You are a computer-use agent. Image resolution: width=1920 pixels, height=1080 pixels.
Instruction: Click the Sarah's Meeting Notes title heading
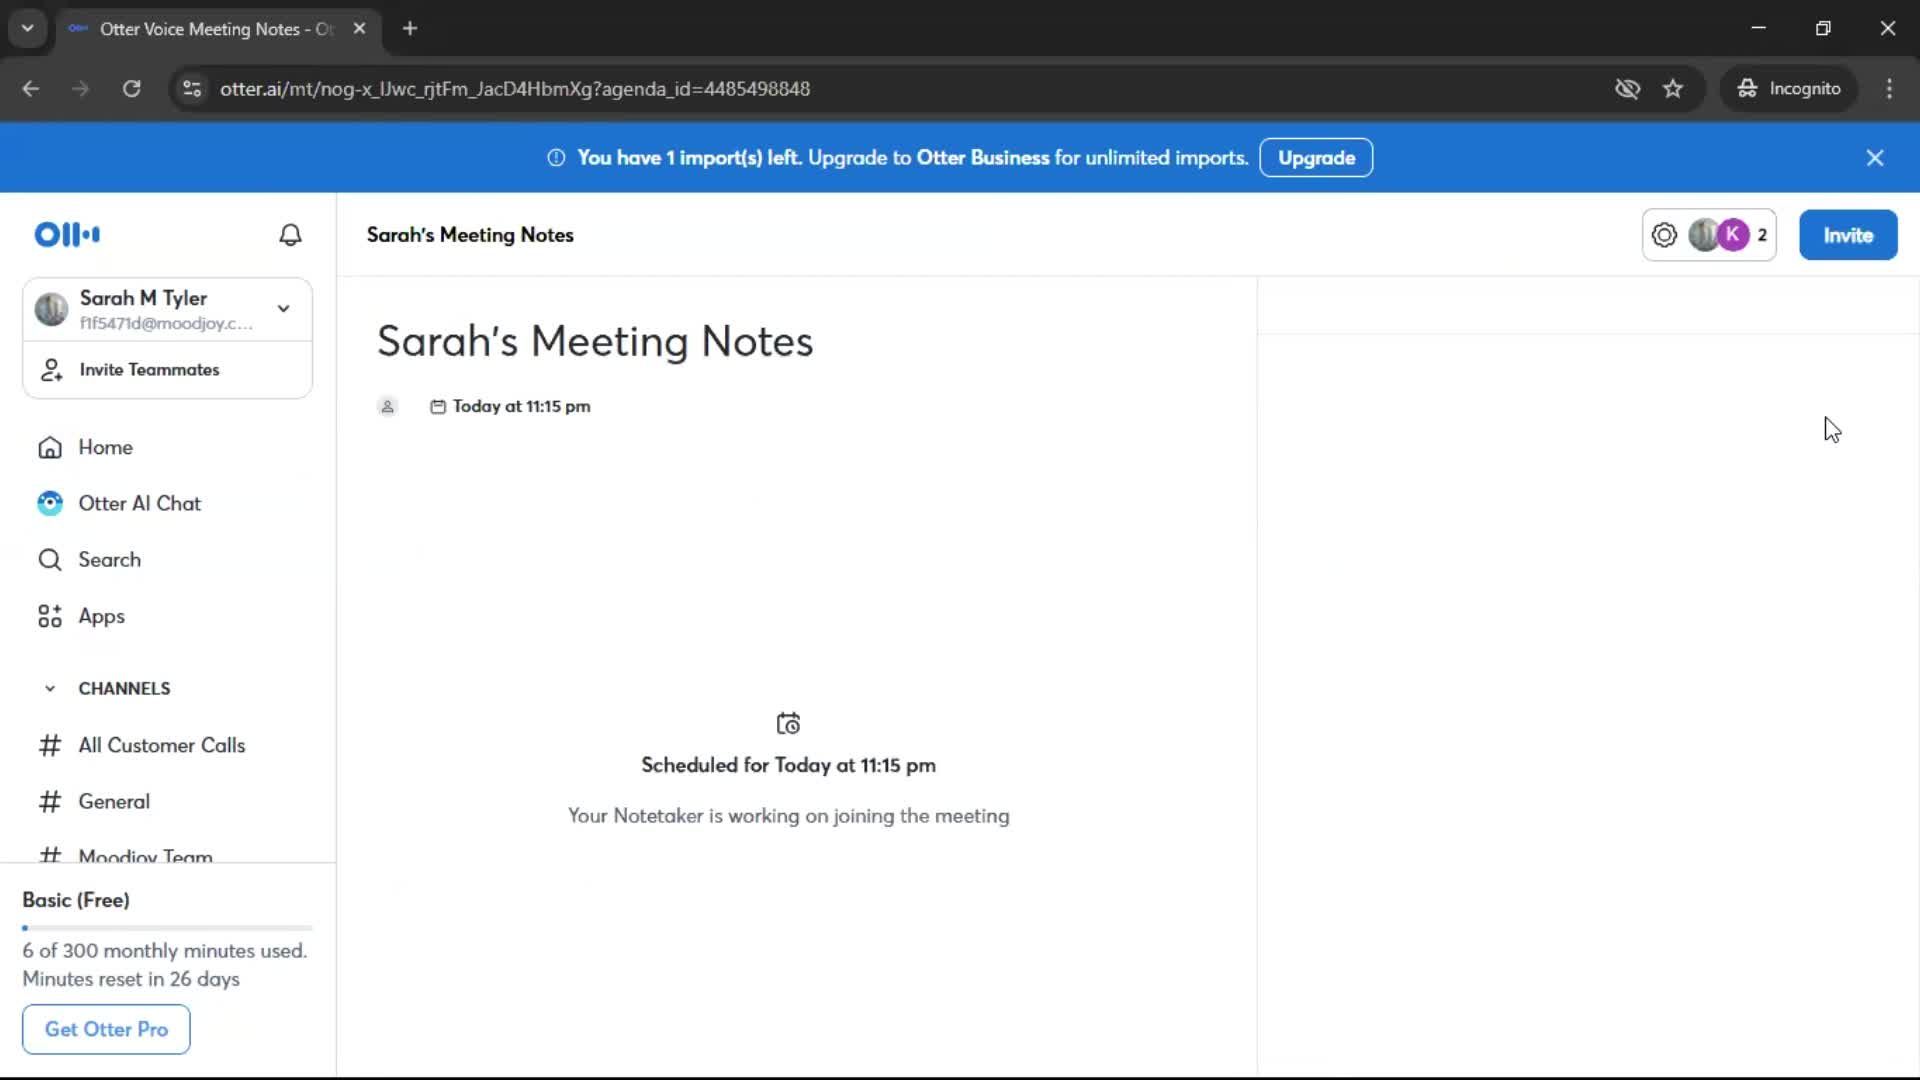click(x=595, y=342)
